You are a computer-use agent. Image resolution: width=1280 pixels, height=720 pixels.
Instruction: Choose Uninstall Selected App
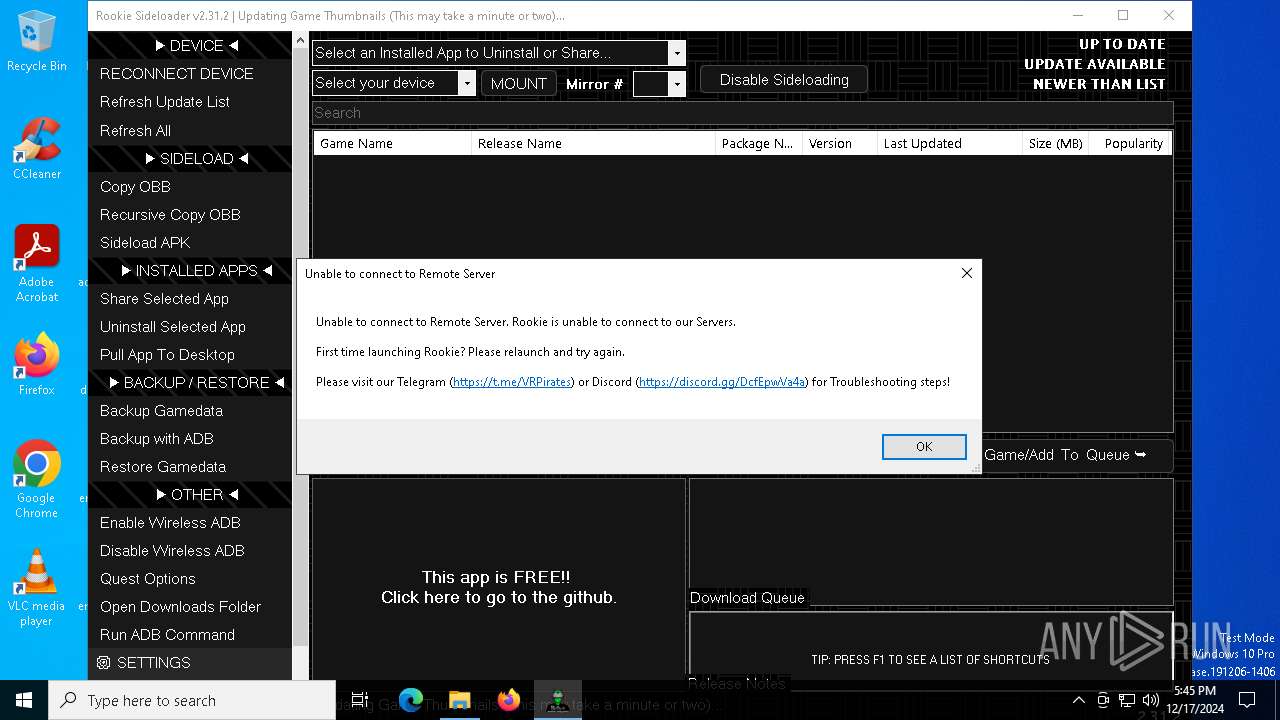[190, 327]
